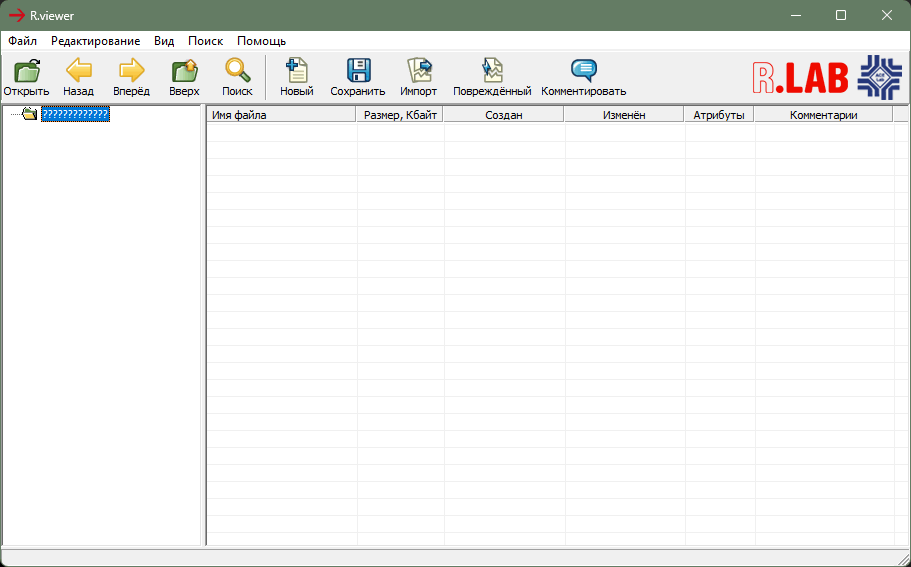
Task: Sort by Изменён column header
Action: click(624, 115)
